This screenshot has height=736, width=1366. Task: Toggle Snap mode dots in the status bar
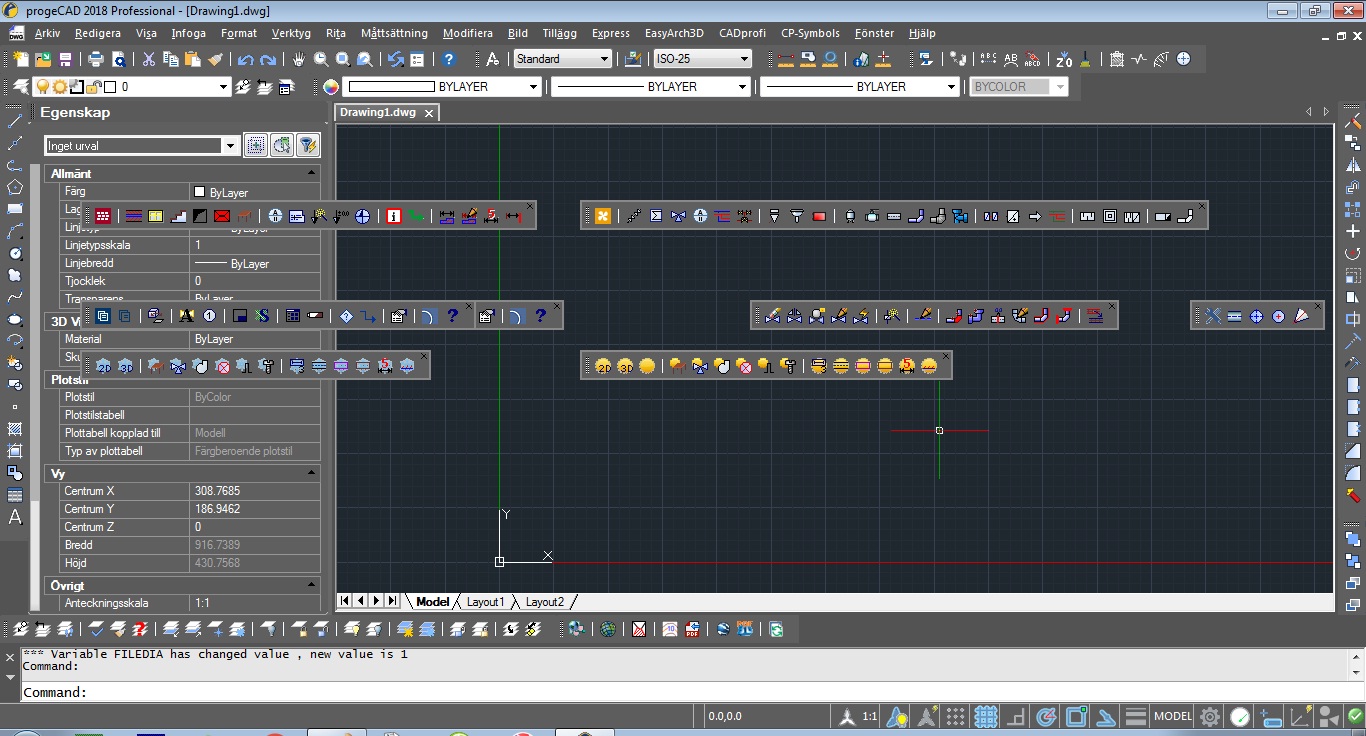point(956,716)
